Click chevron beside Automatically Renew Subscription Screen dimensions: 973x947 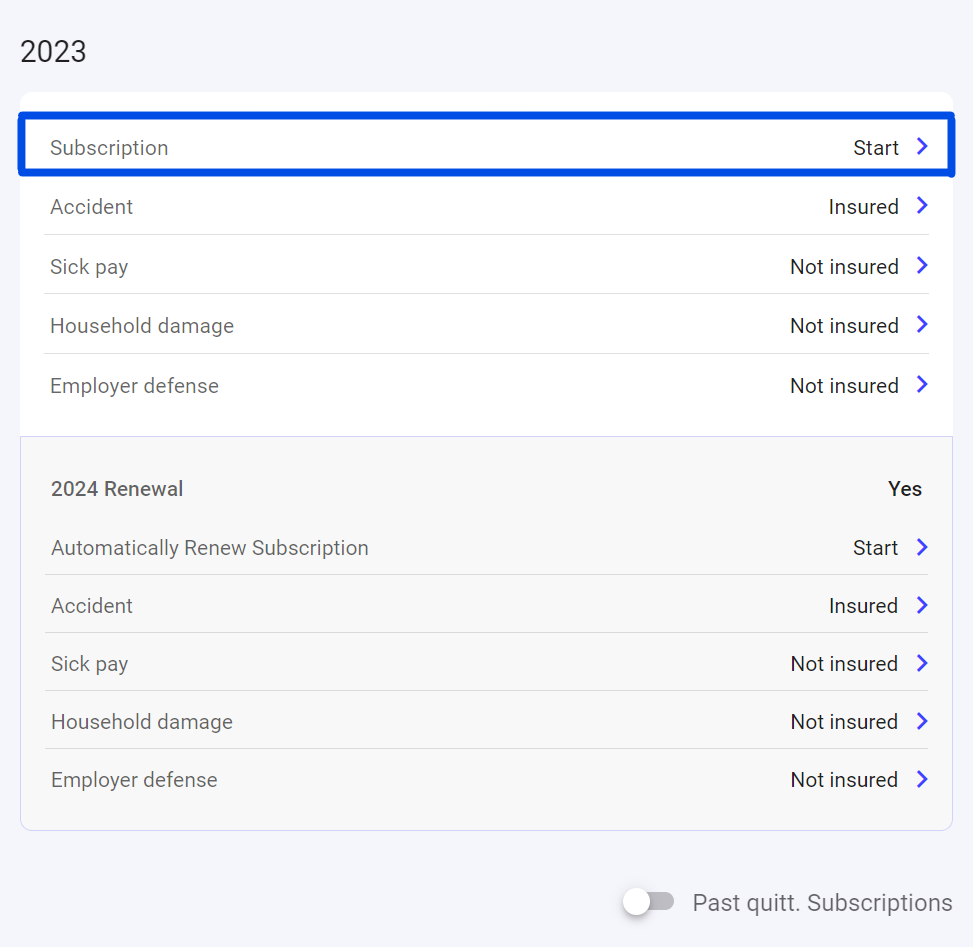point(922,547)
